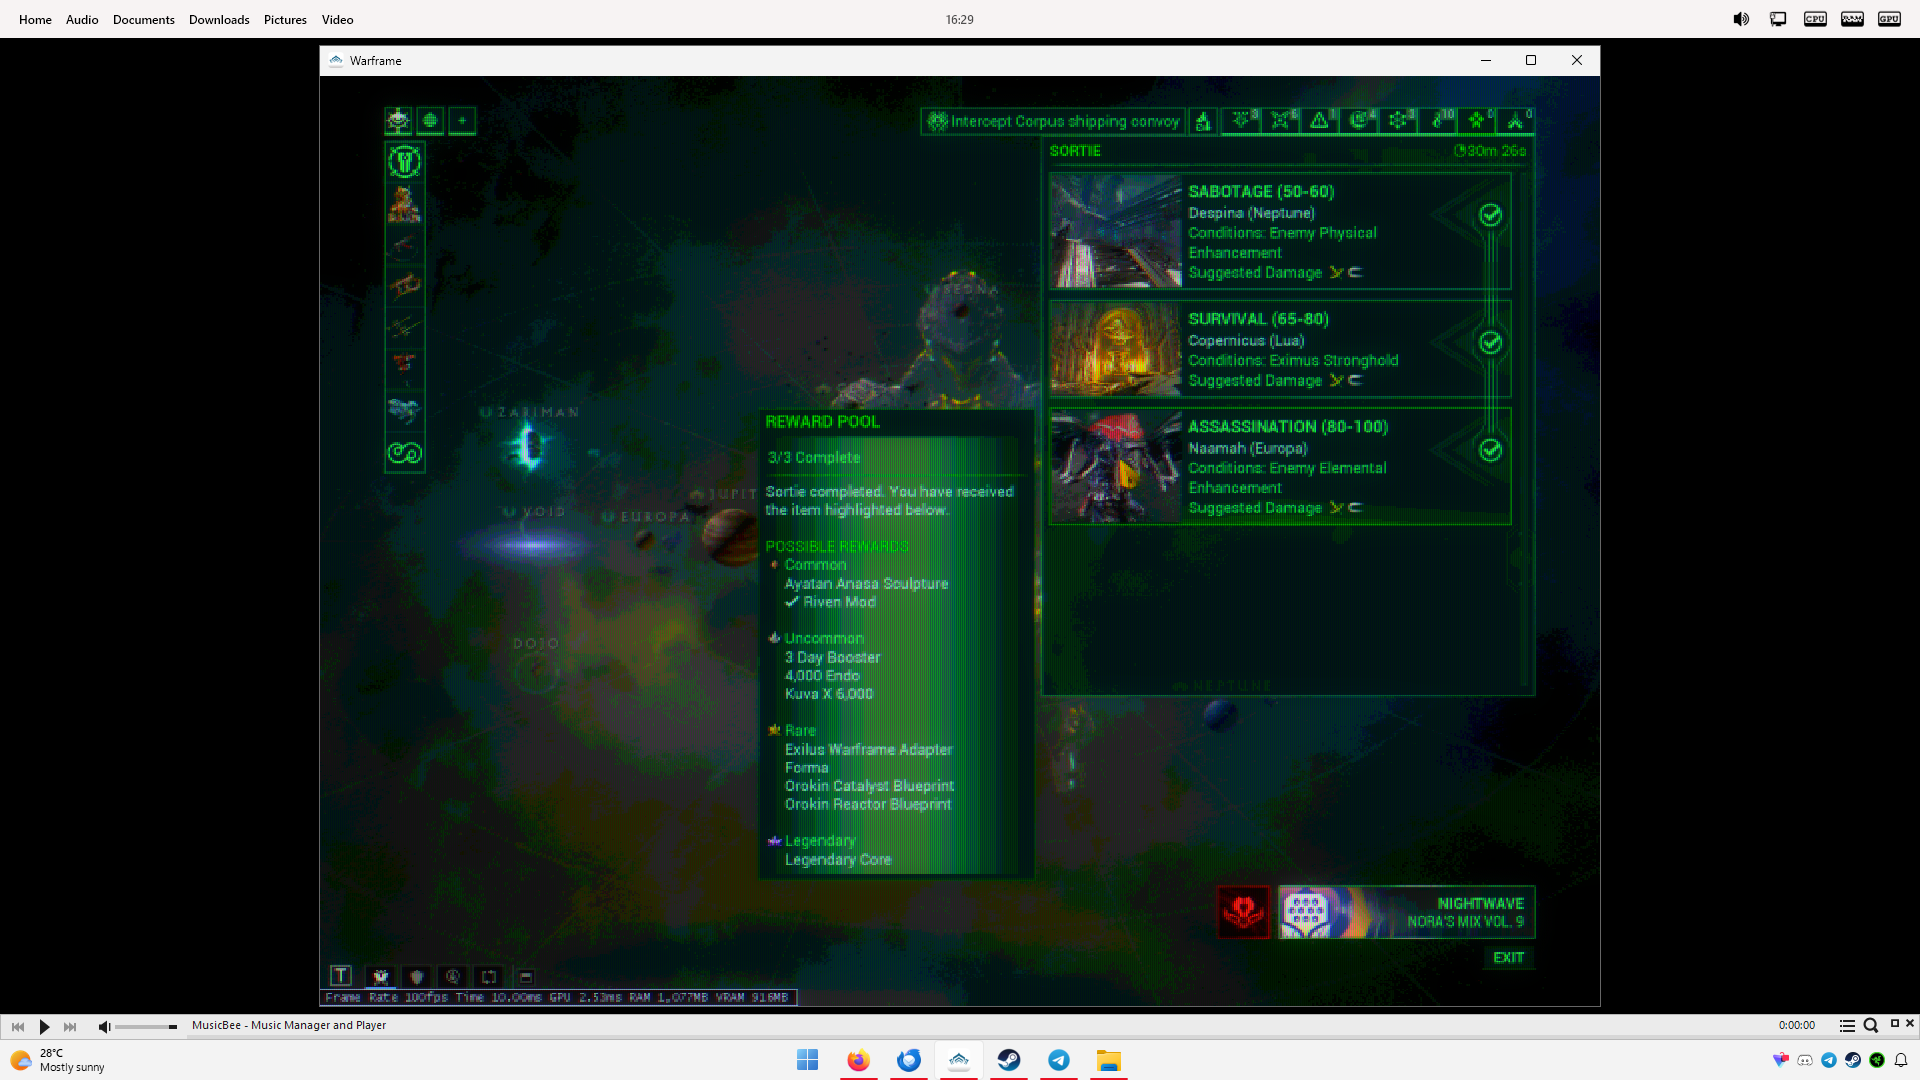Screen dimensions: 1920x1080
Task: Click the Exilus Warframe Adapter reward
Action: (868, 749)
